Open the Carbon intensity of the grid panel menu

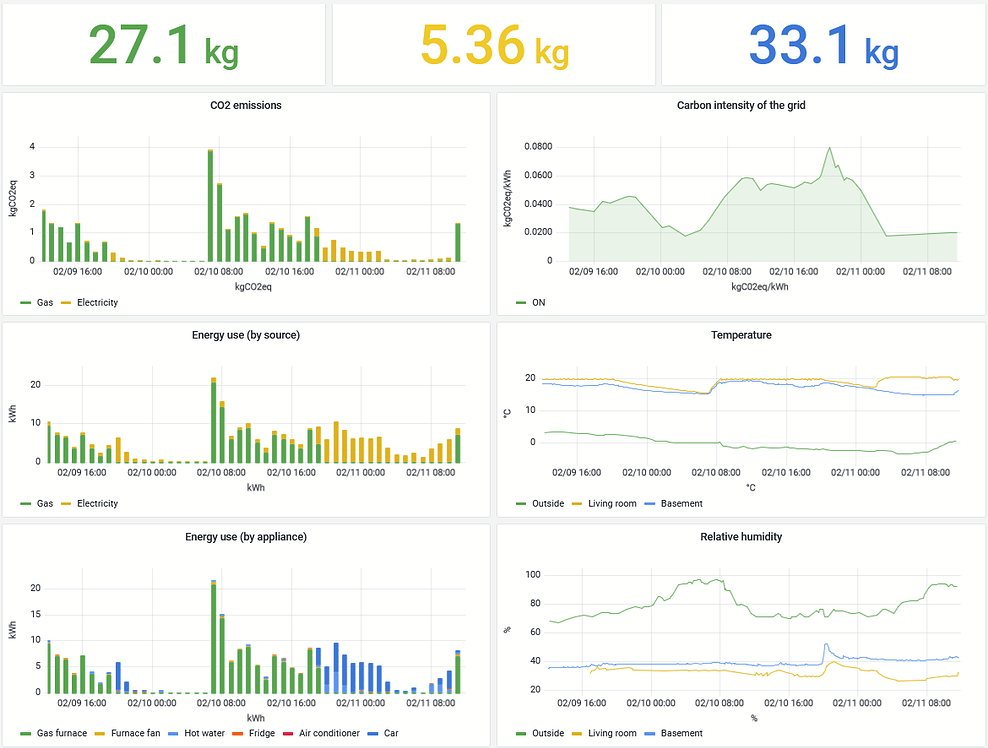coord(741,105)
